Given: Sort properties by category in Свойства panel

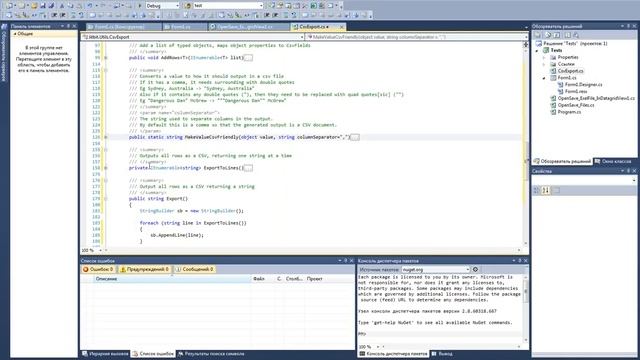Looking at the screenshot, I should 537,190.
